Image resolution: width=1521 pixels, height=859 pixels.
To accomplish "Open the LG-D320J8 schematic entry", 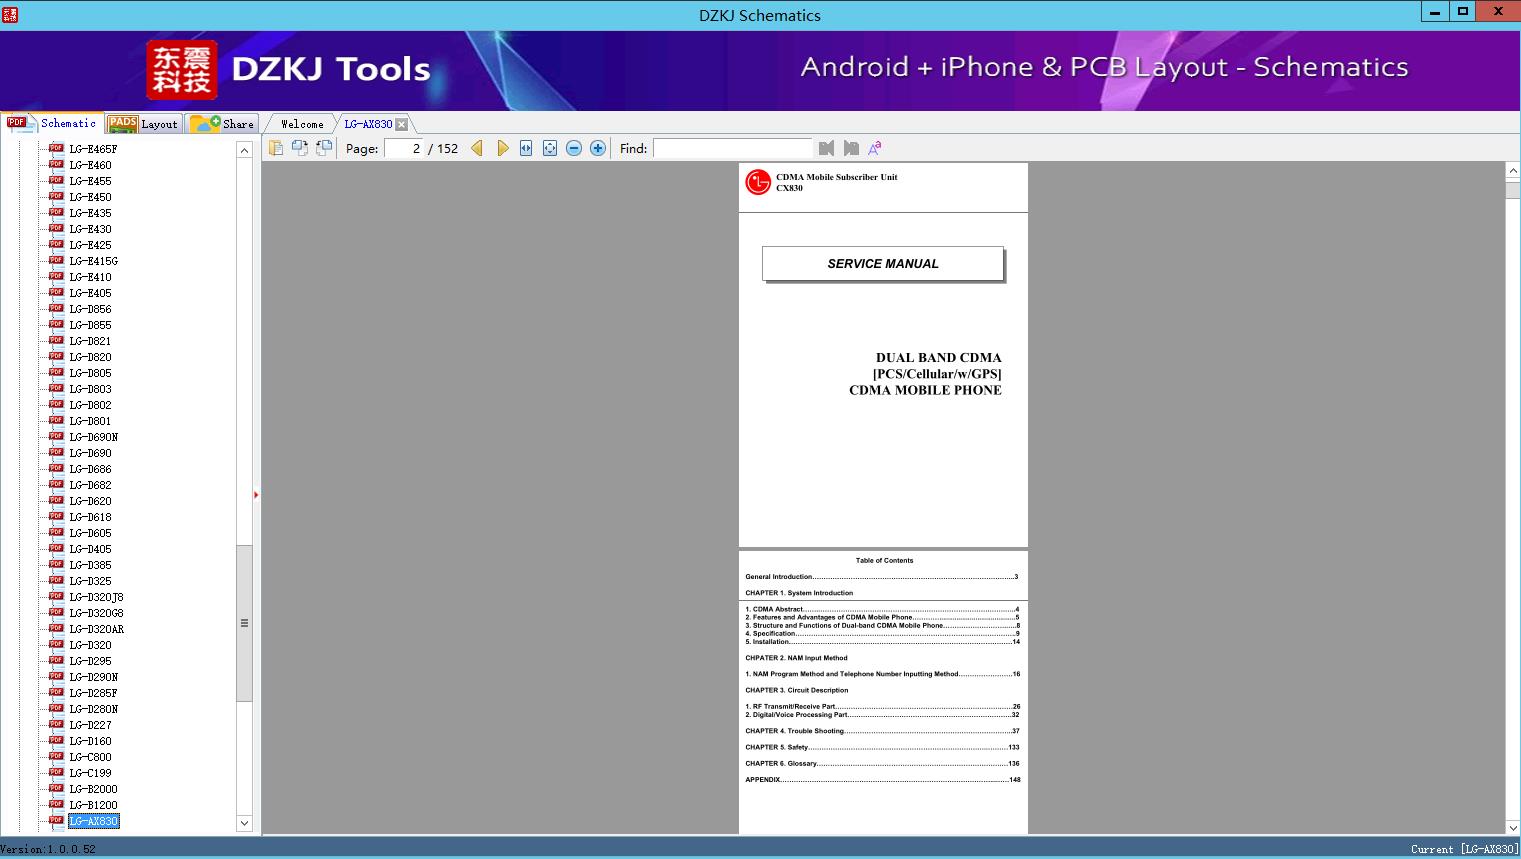I will point(96,597).
